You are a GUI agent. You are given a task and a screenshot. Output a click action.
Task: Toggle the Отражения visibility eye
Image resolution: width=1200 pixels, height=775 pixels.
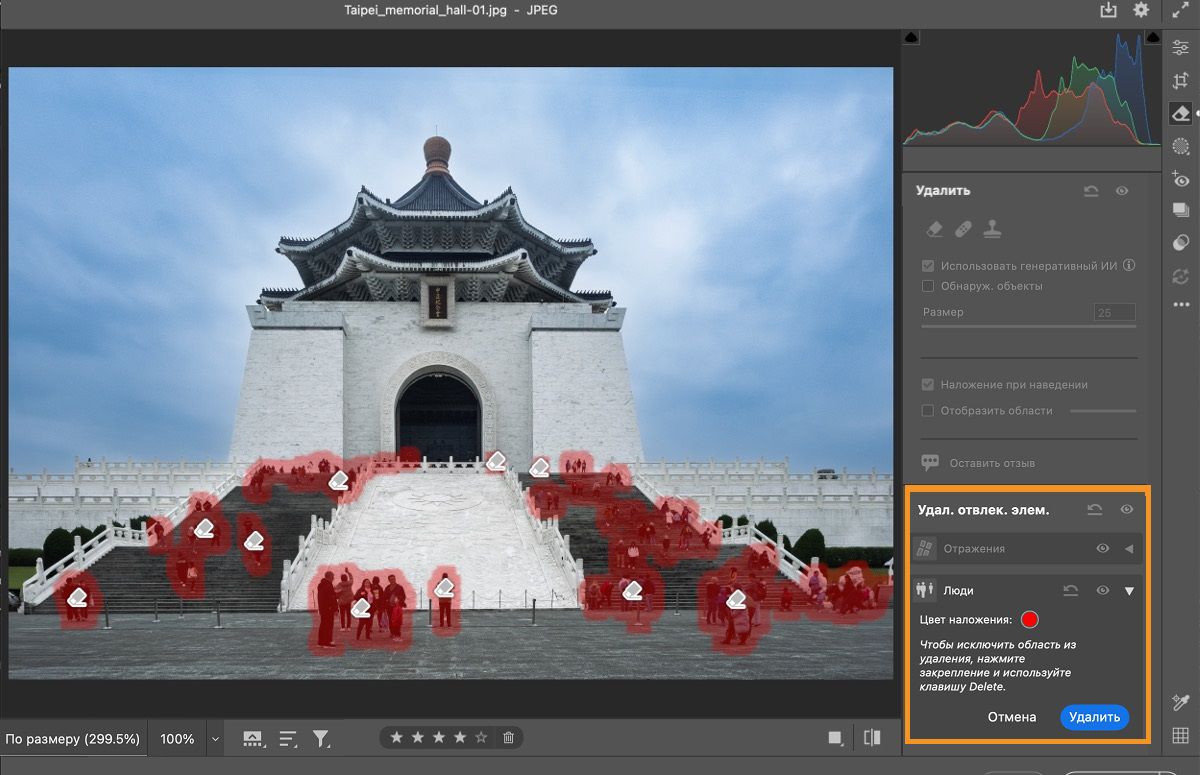coord(1103,549)
